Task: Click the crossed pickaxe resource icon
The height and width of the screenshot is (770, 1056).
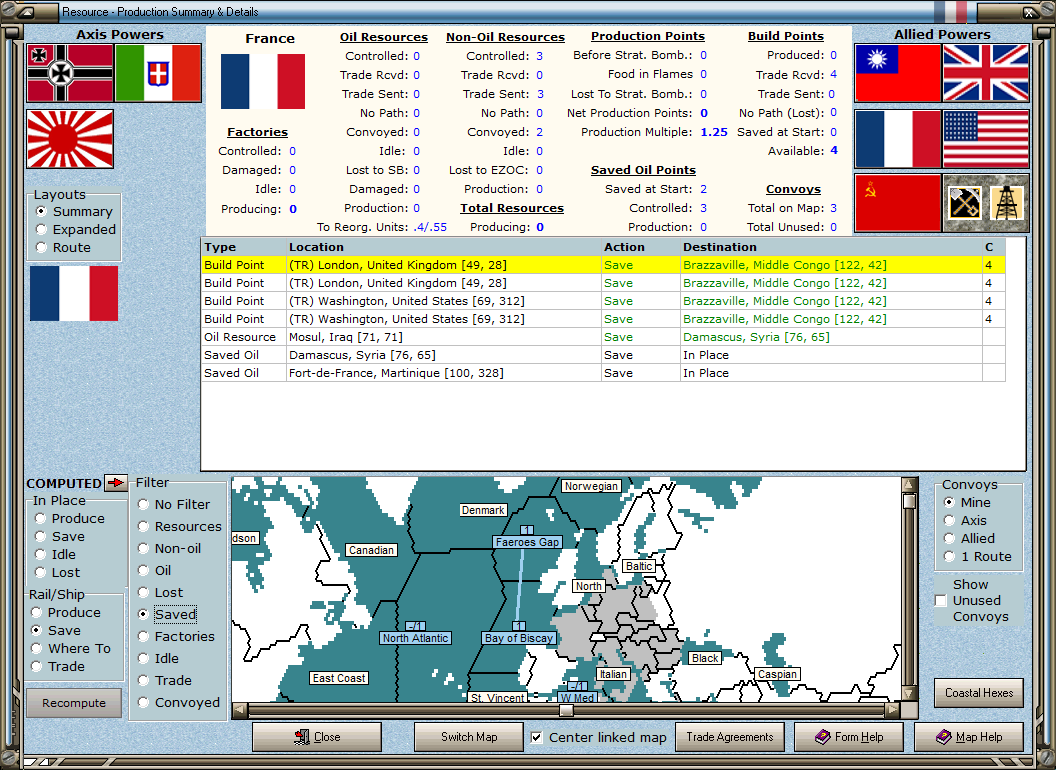Action: point(964,202)
